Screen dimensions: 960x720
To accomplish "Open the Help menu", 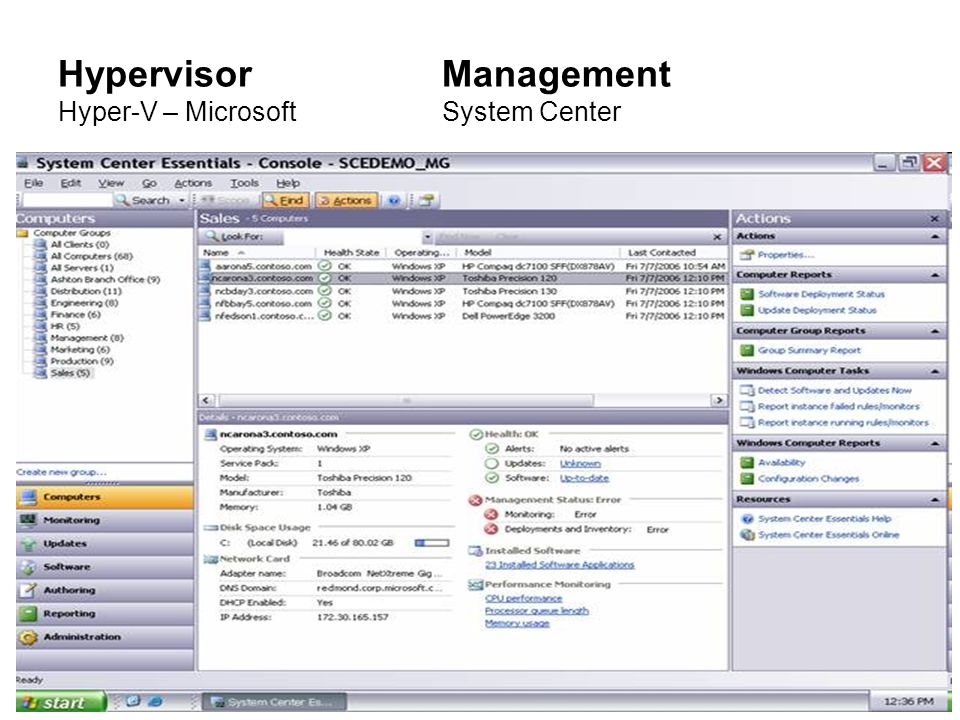I will point(288,183).
